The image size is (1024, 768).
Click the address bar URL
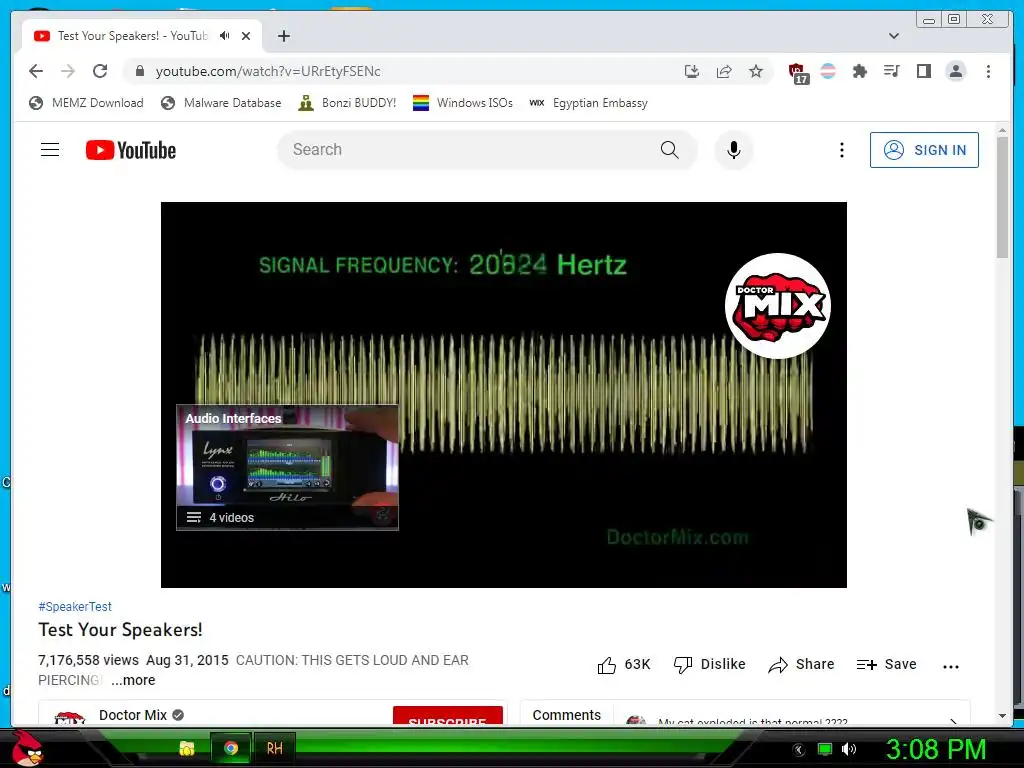(268, 71)
